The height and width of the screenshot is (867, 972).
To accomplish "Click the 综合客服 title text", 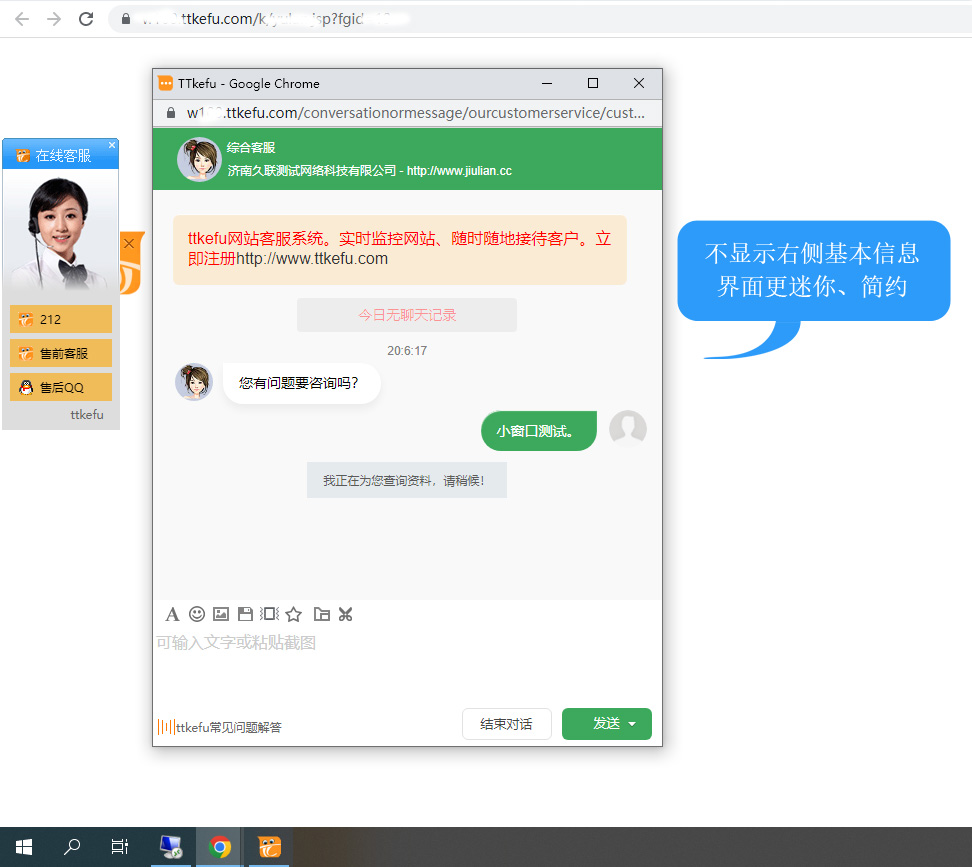I will coord(251,147).
